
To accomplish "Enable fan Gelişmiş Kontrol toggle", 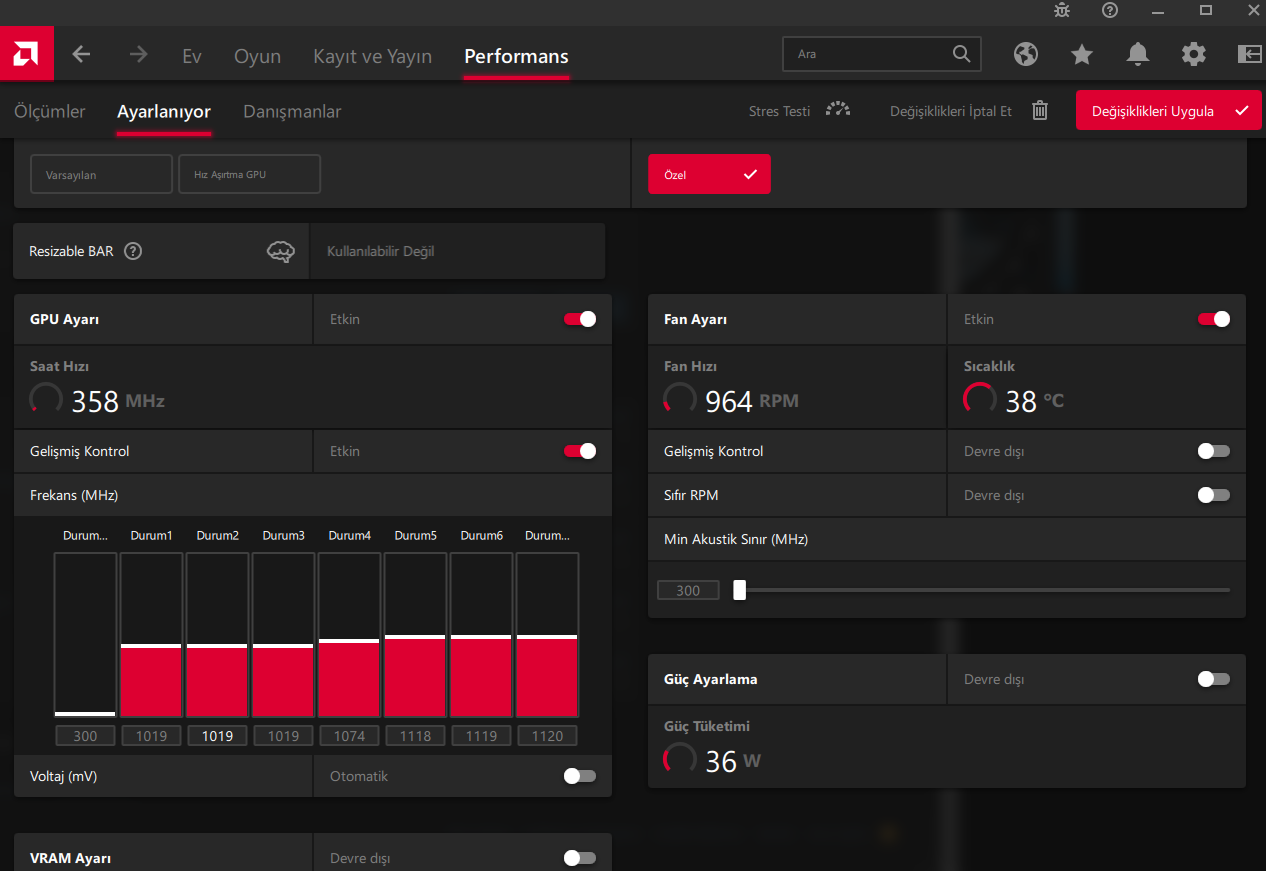I will [x=1213, y=451].
